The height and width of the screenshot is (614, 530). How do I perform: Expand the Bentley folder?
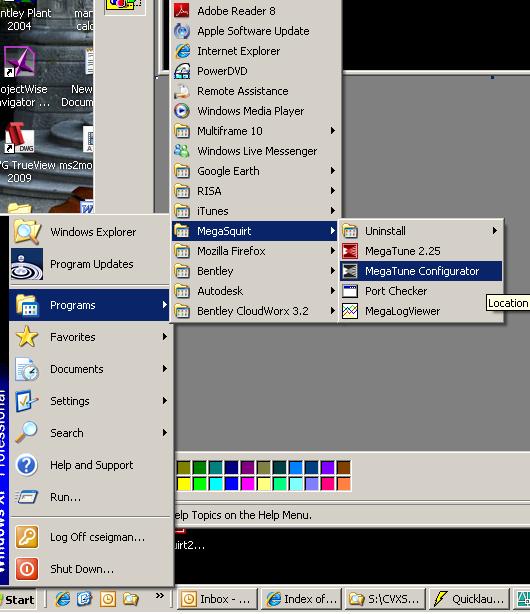(x=256, y=271)
